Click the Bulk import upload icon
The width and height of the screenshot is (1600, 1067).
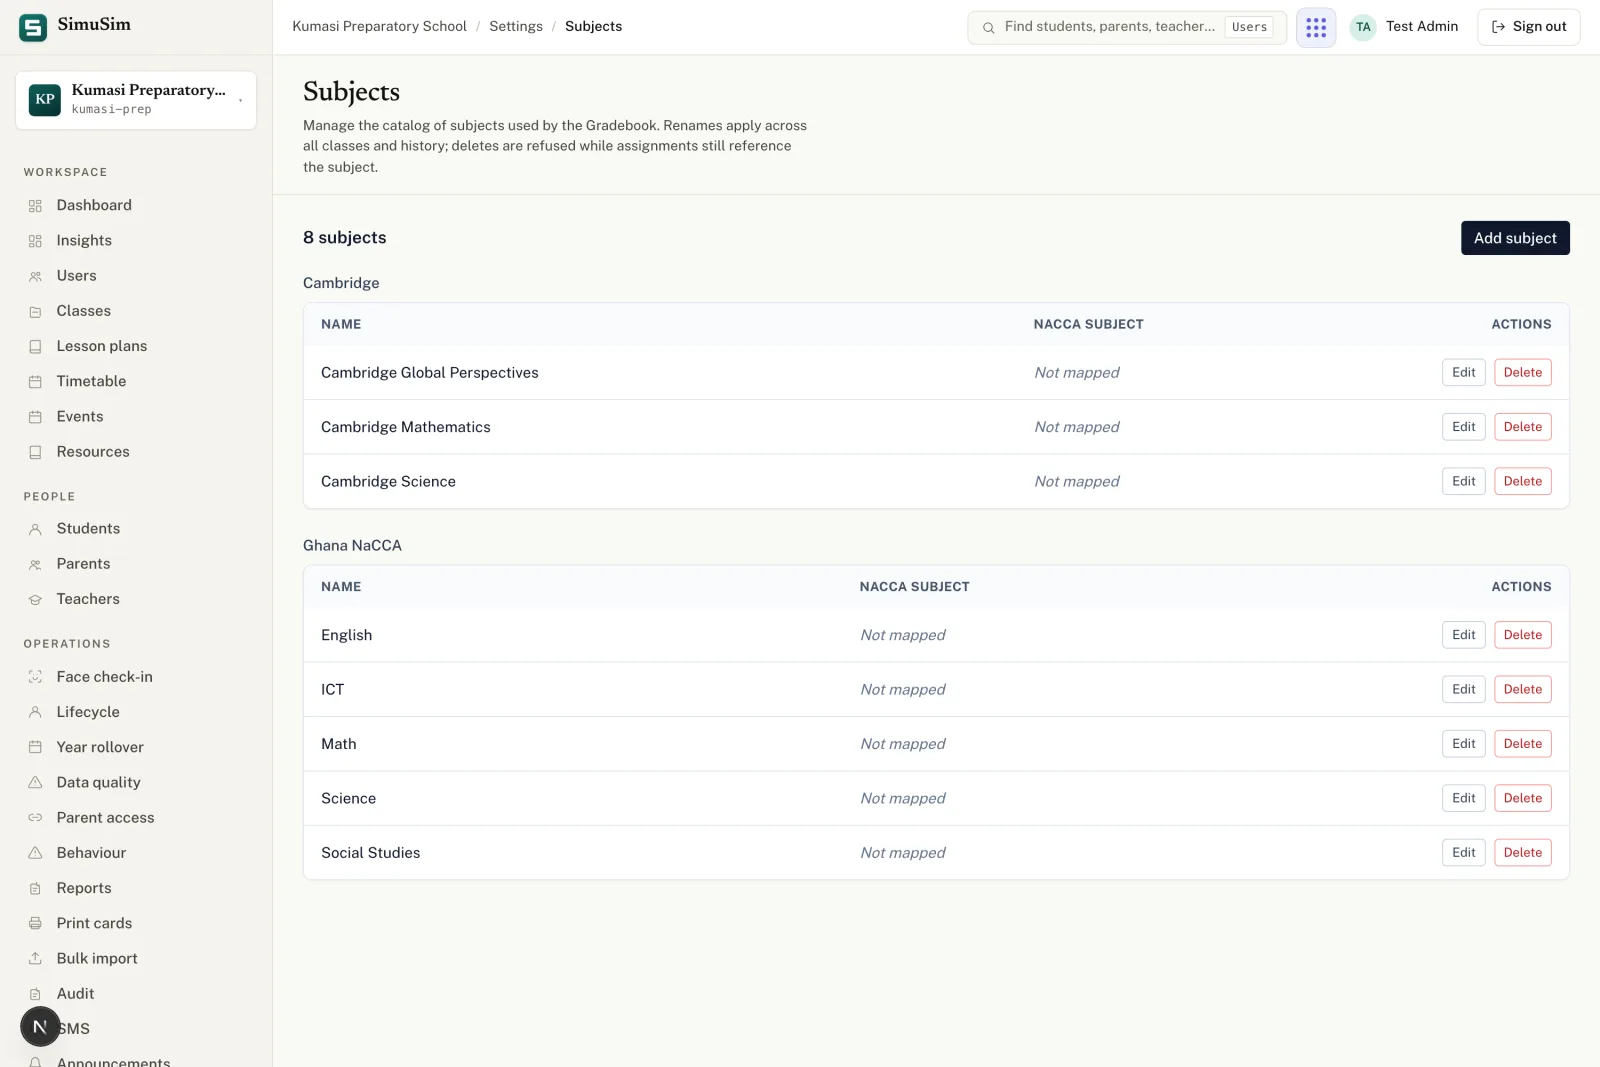(35, 958)
